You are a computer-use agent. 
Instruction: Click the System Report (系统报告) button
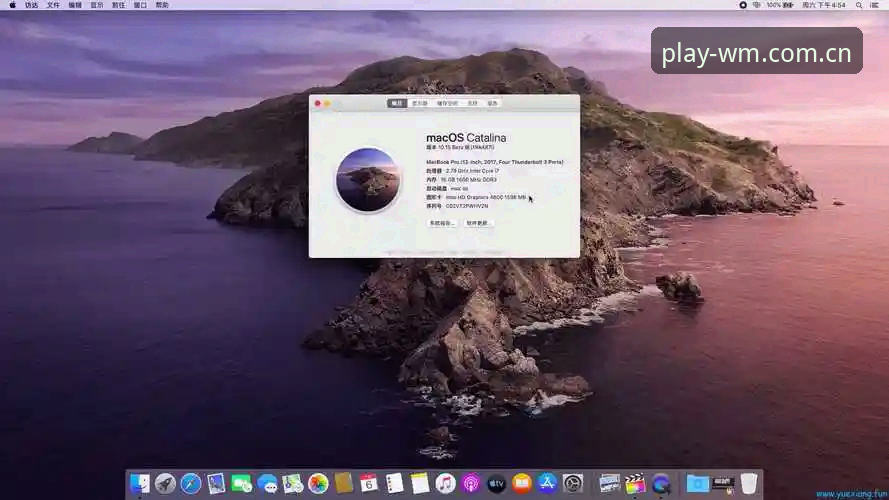point(442,223)
